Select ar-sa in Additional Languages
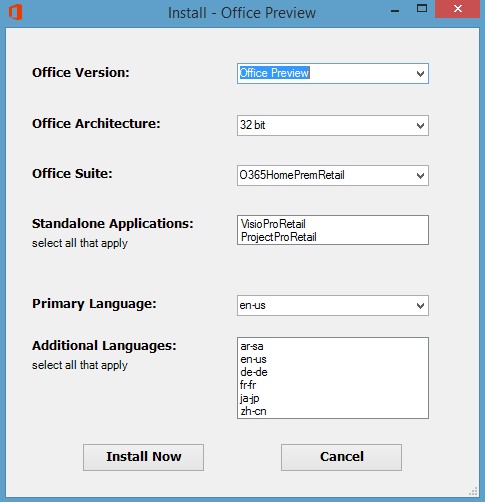 click(252, 346)
